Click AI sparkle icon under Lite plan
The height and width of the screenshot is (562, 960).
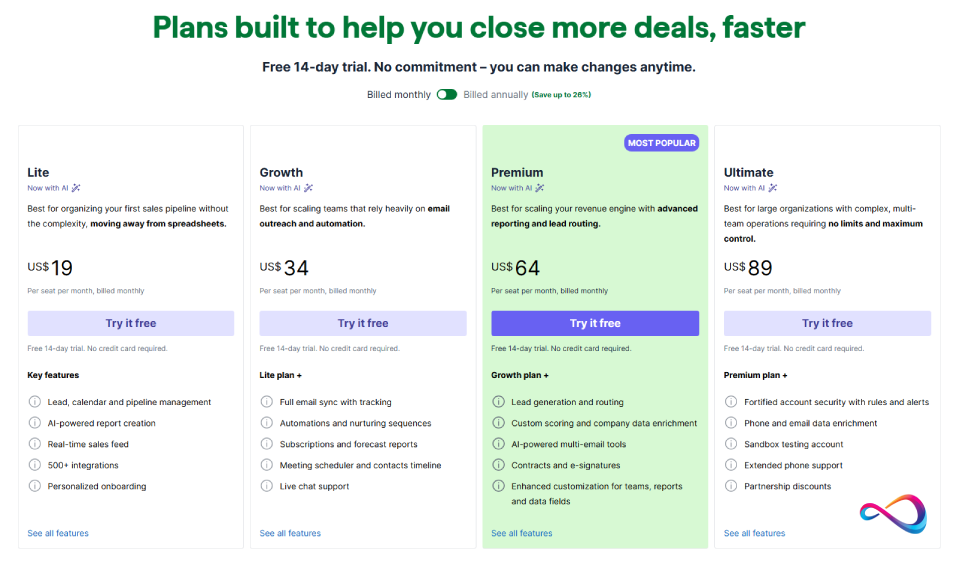point(76,188)
